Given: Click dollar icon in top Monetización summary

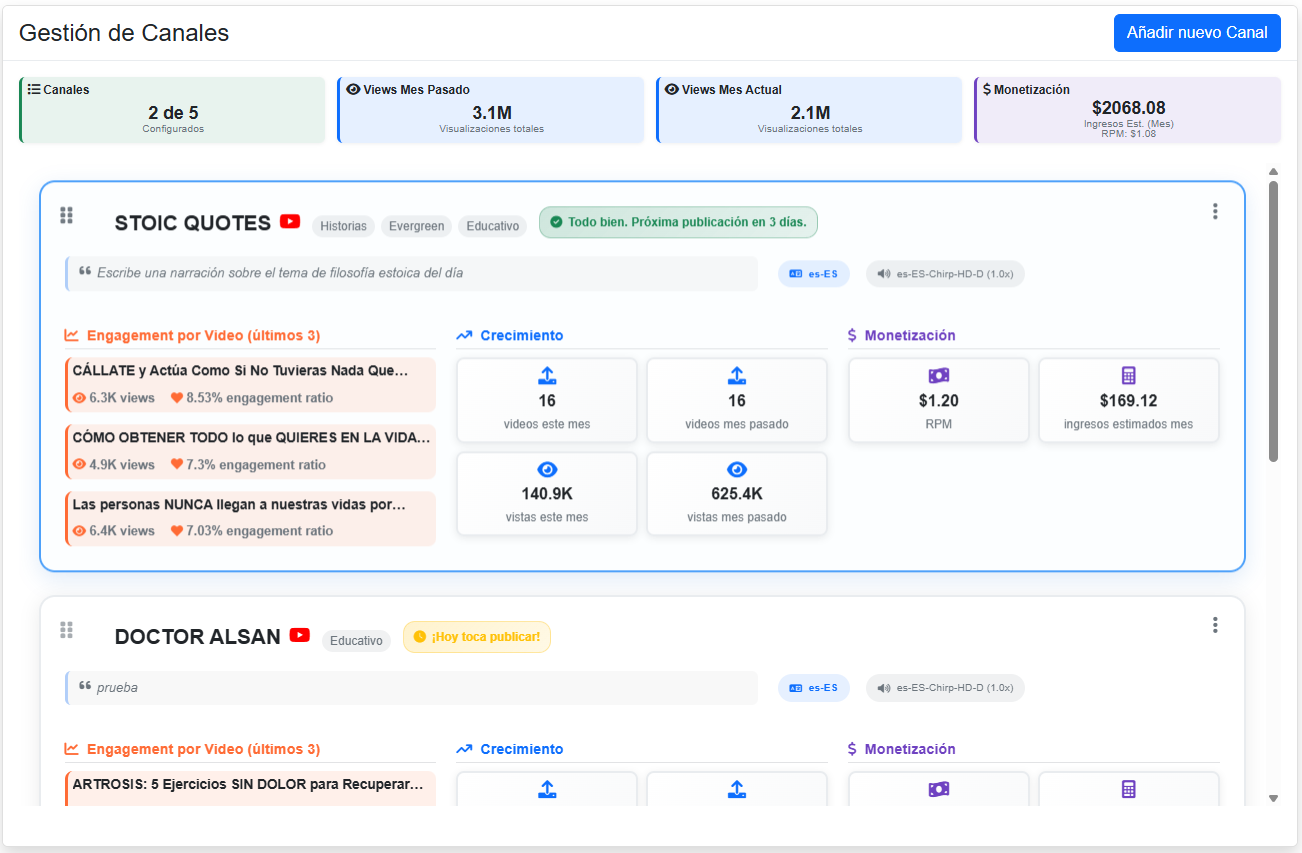Looking at the screenshot, I should tap(987, 89).
